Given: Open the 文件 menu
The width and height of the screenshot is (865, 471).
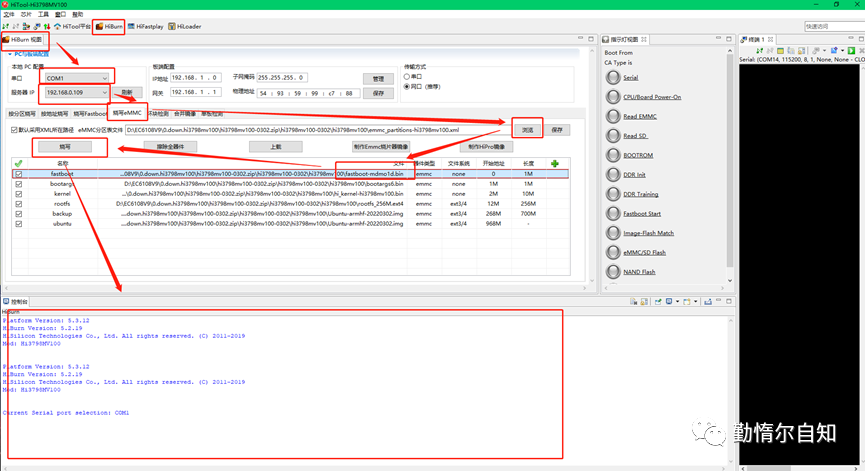Looking at the screenshot, I should [9, 14].
